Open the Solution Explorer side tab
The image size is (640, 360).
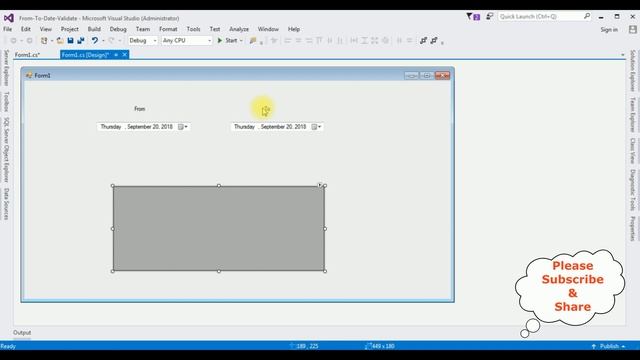(x=632, y=71)
